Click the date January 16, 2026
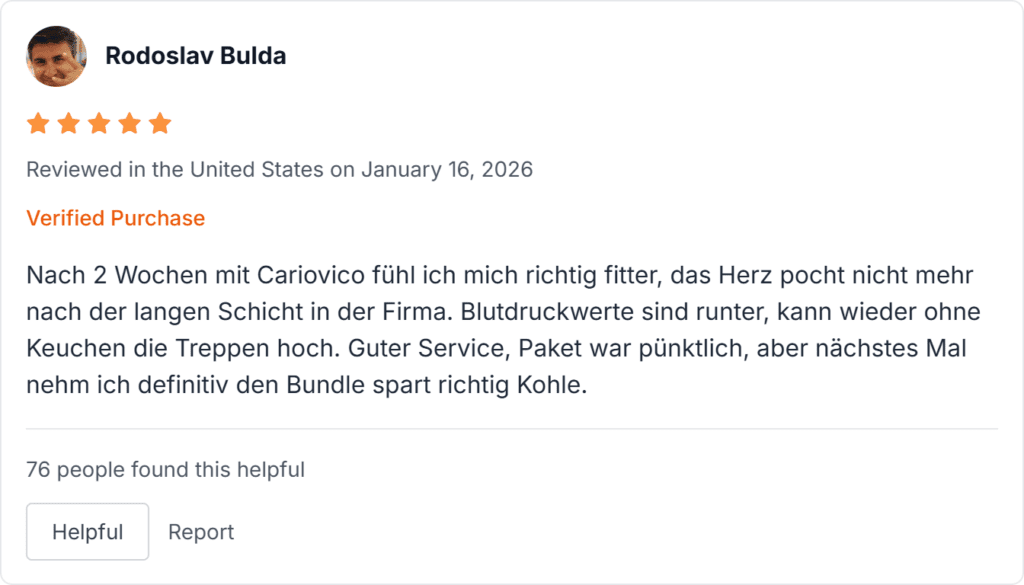Viewport: 1024px width, 585px height. point(447,169)
